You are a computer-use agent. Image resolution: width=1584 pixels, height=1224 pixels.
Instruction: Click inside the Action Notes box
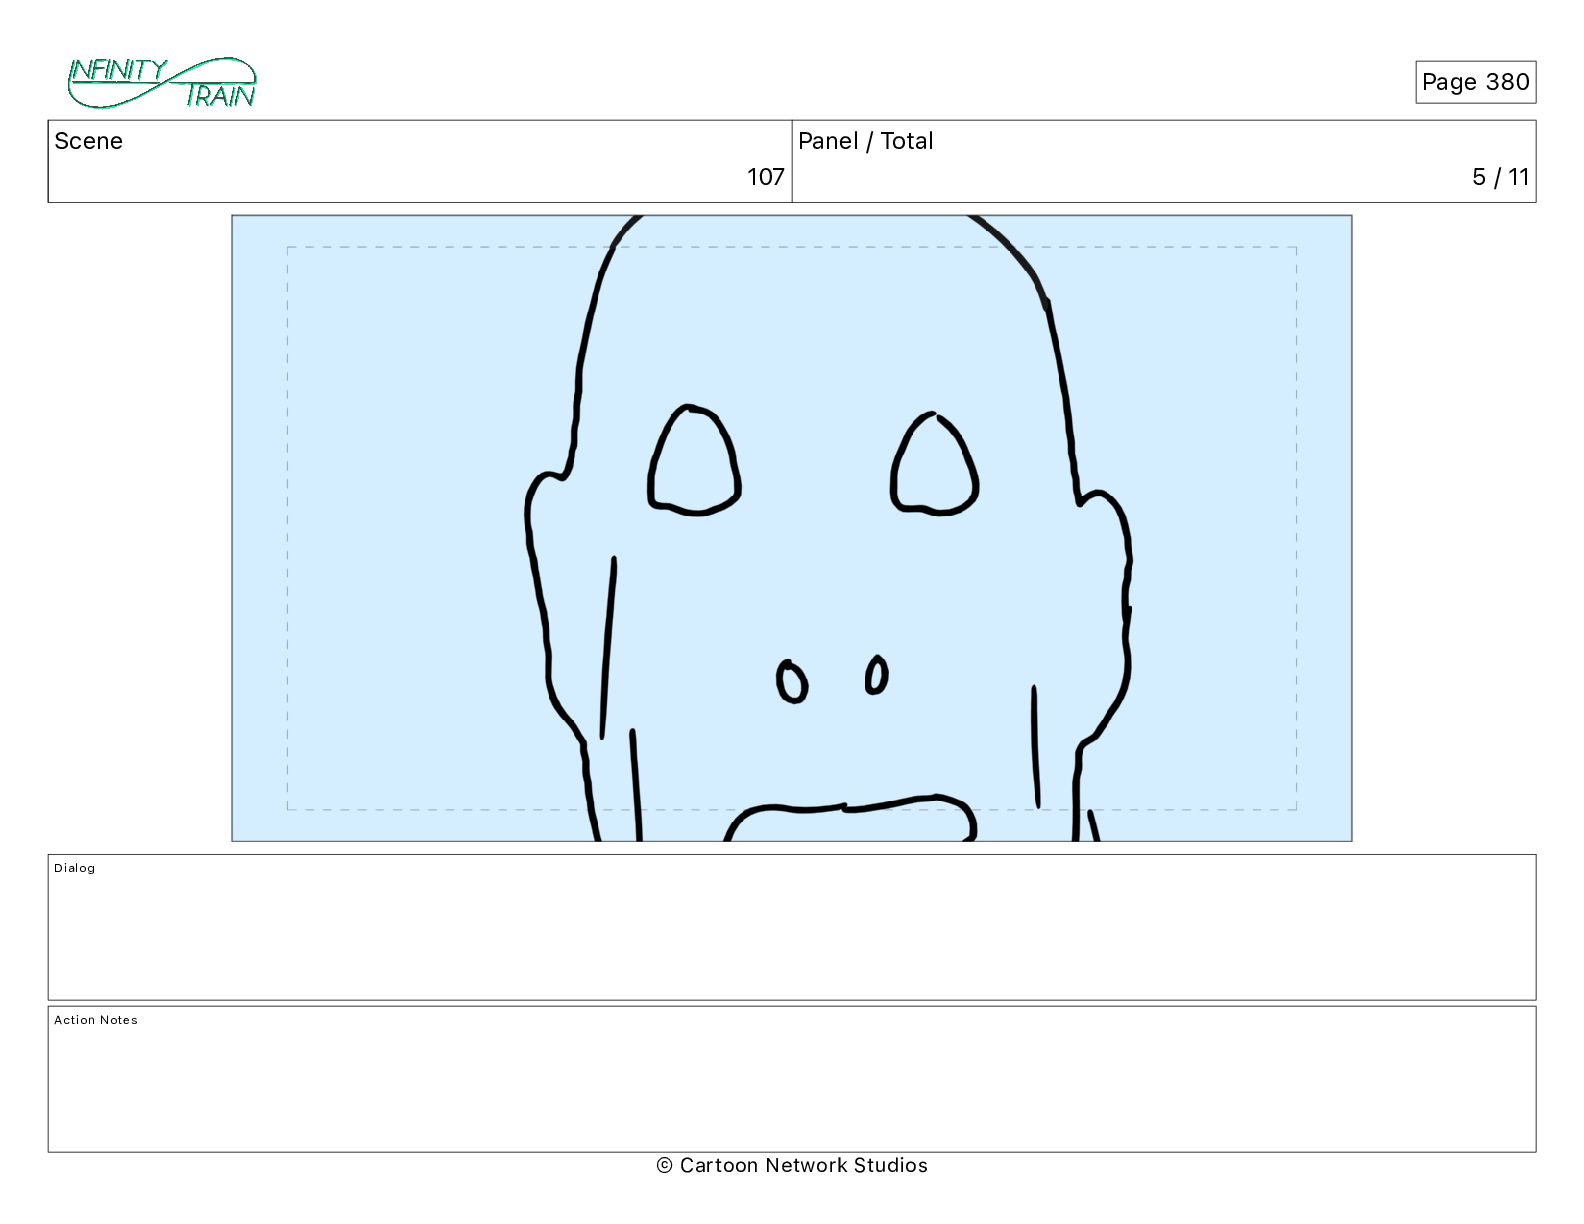tap(792, 1079)
